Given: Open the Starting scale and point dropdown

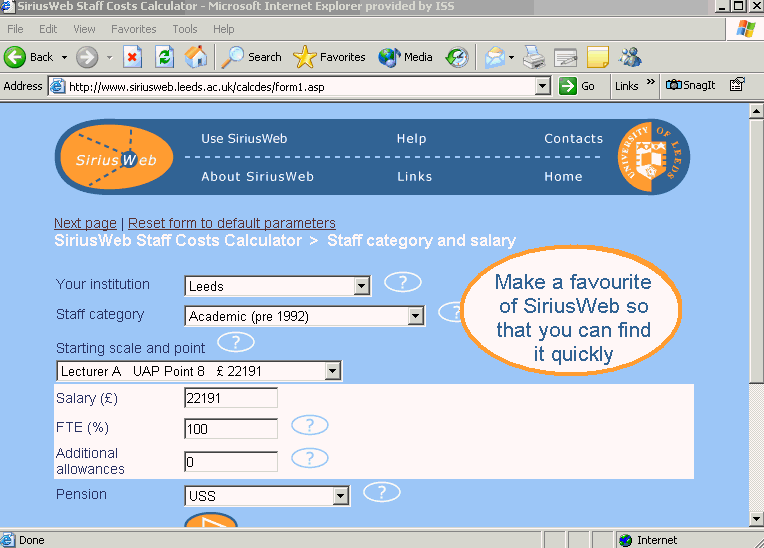Looking at the screenshot, I should (x=198, y=372).
